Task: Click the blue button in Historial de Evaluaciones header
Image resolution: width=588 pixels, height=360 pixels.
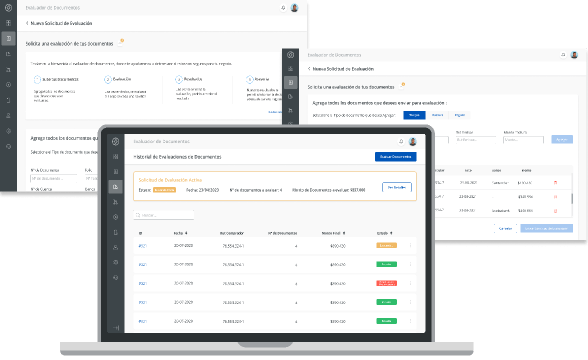Action: [396, 157]
